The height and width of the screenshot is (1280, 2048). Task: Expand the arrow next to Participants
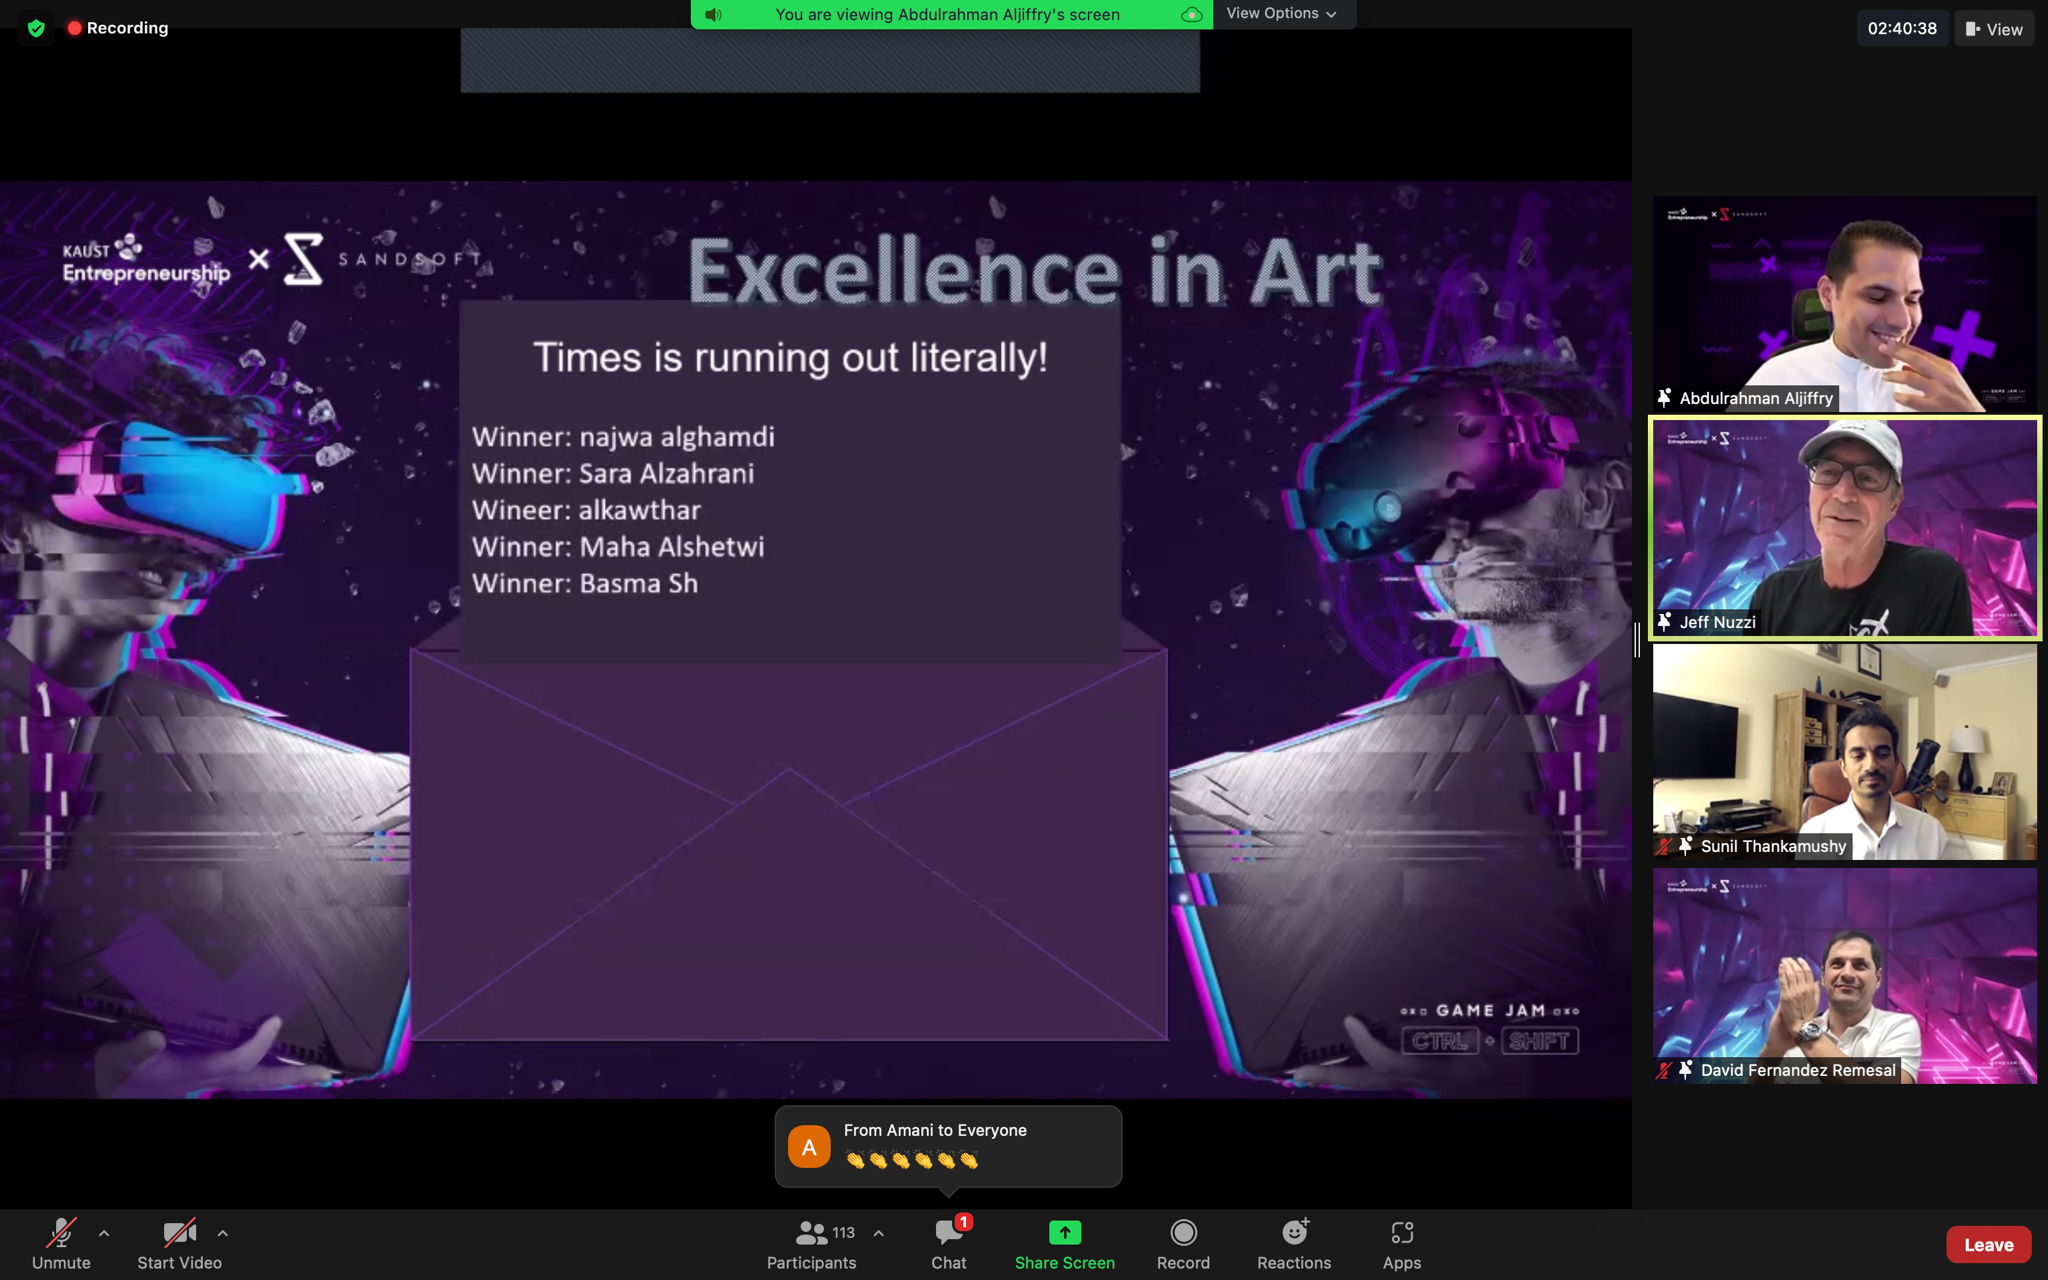pyautogui.click(x=878, y=1233)
